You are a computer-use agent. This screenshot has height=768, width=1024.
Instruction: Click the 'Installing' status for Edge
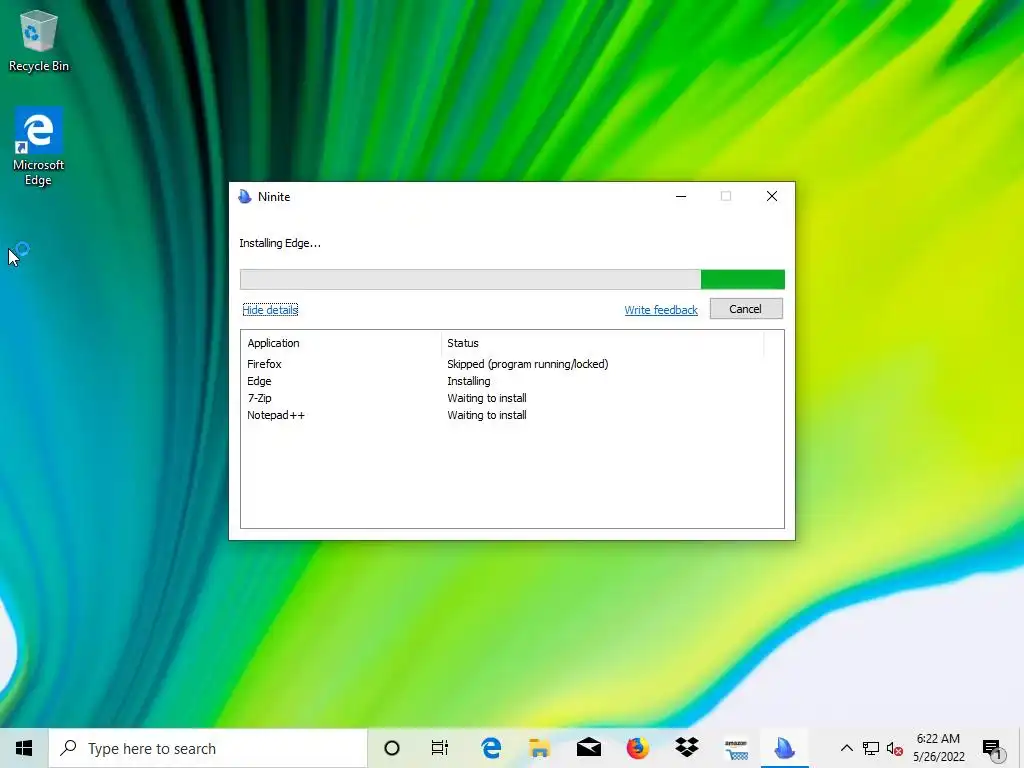tap(469, 381)
